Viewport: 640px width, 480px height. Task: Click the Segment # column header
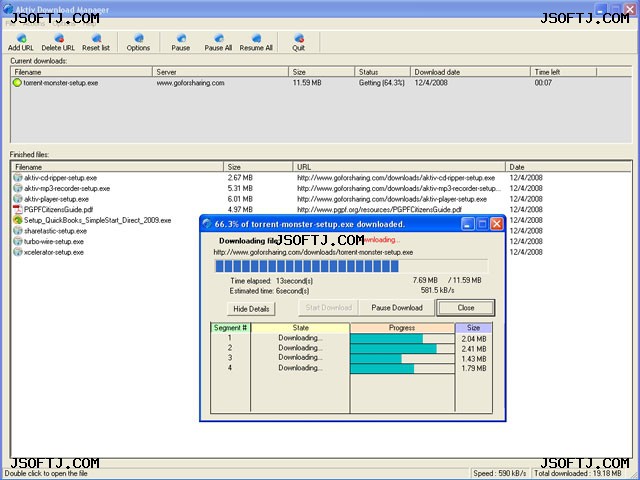pos(230,328)
